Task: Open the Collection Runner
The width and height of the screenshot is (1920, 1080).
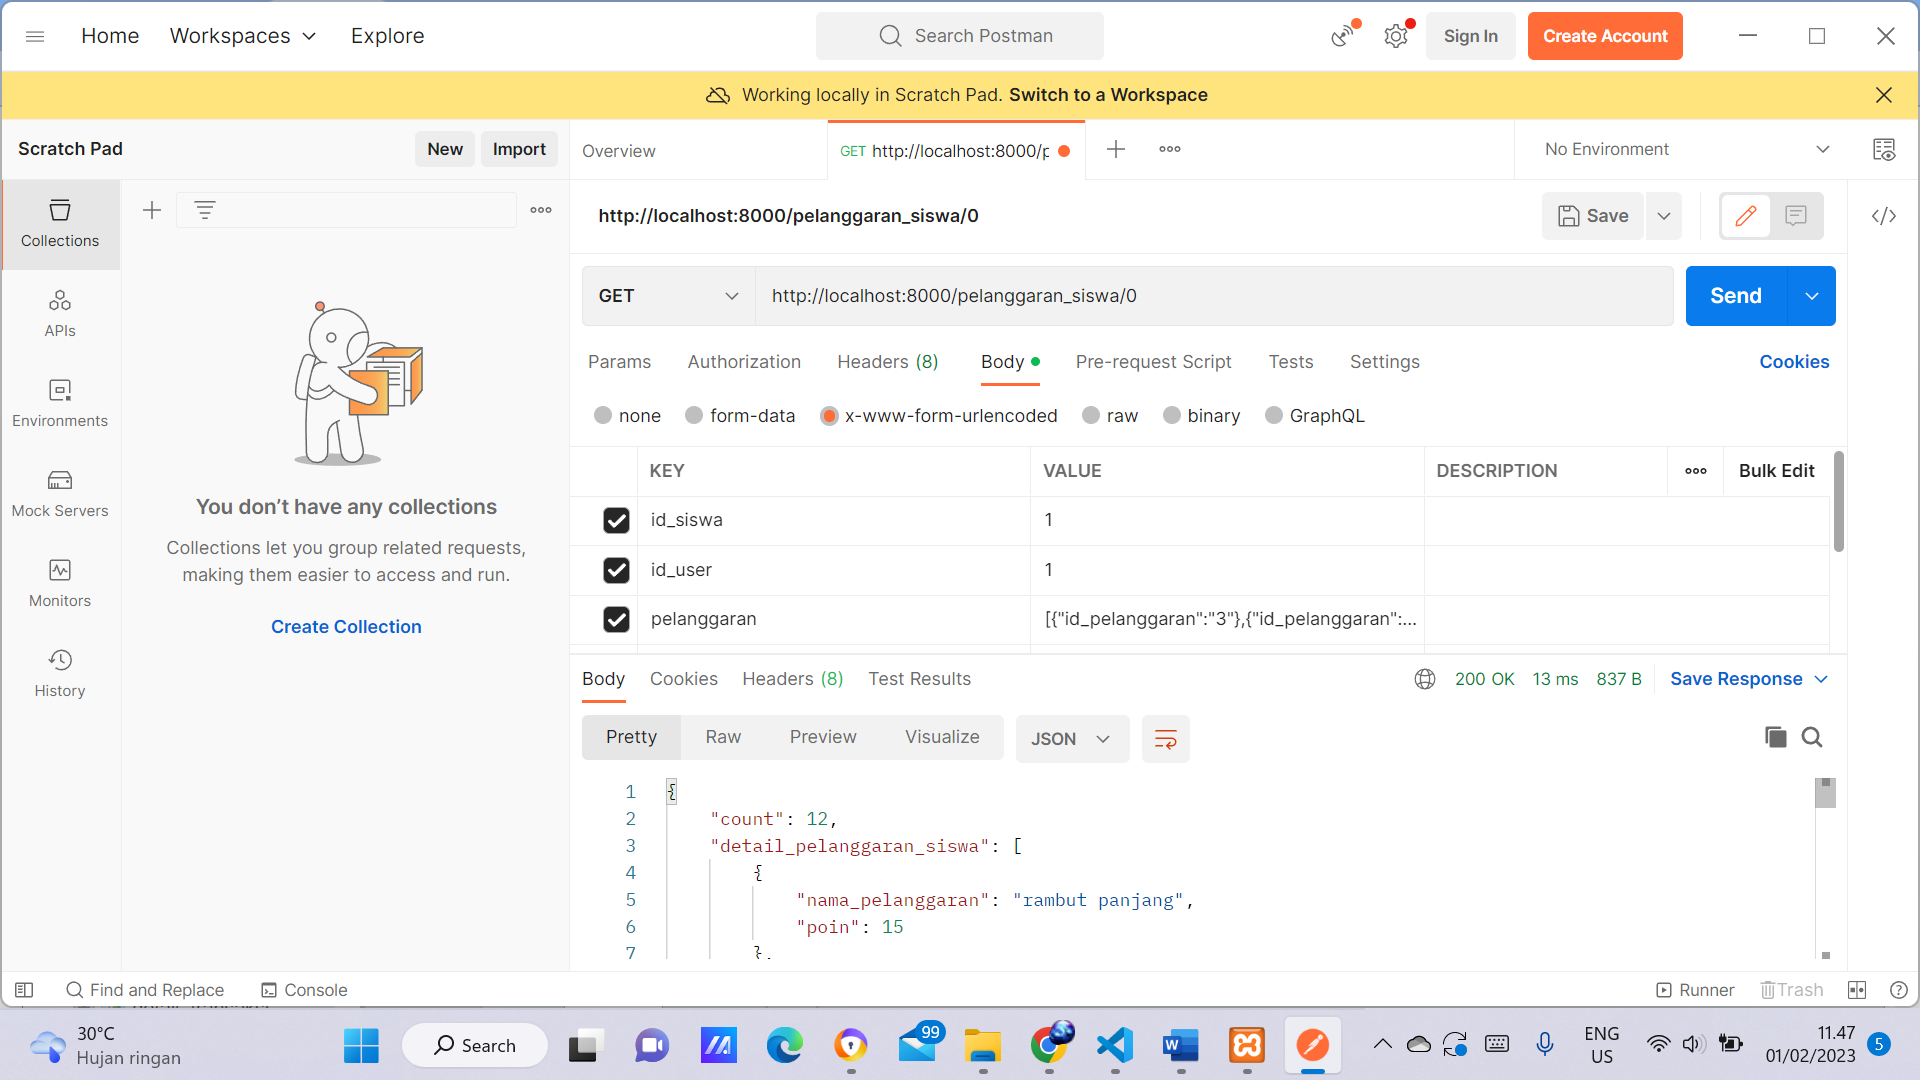Action: [x=1695, y=990]
